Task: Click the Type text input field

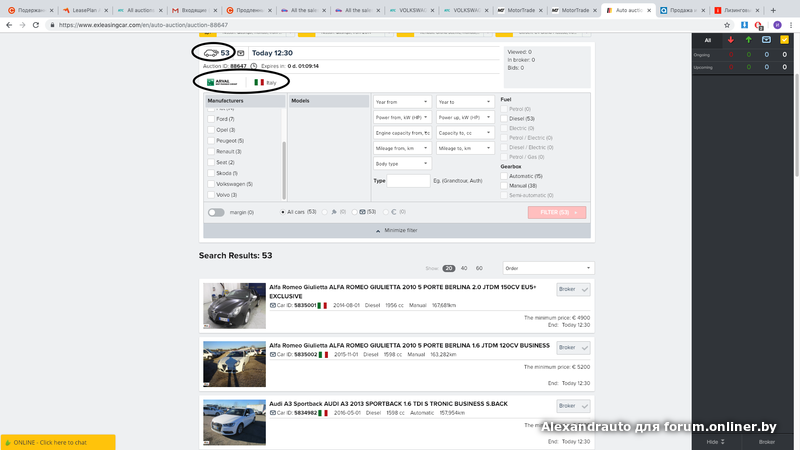Action: pyautogui.click(x=408, y=181)
